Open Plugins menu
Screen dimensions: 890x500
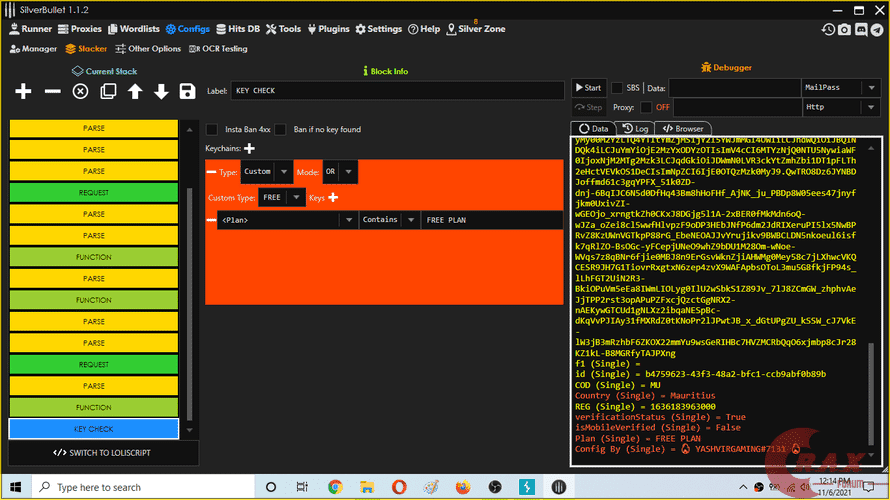pyautogui.click(x=329, y=29)
